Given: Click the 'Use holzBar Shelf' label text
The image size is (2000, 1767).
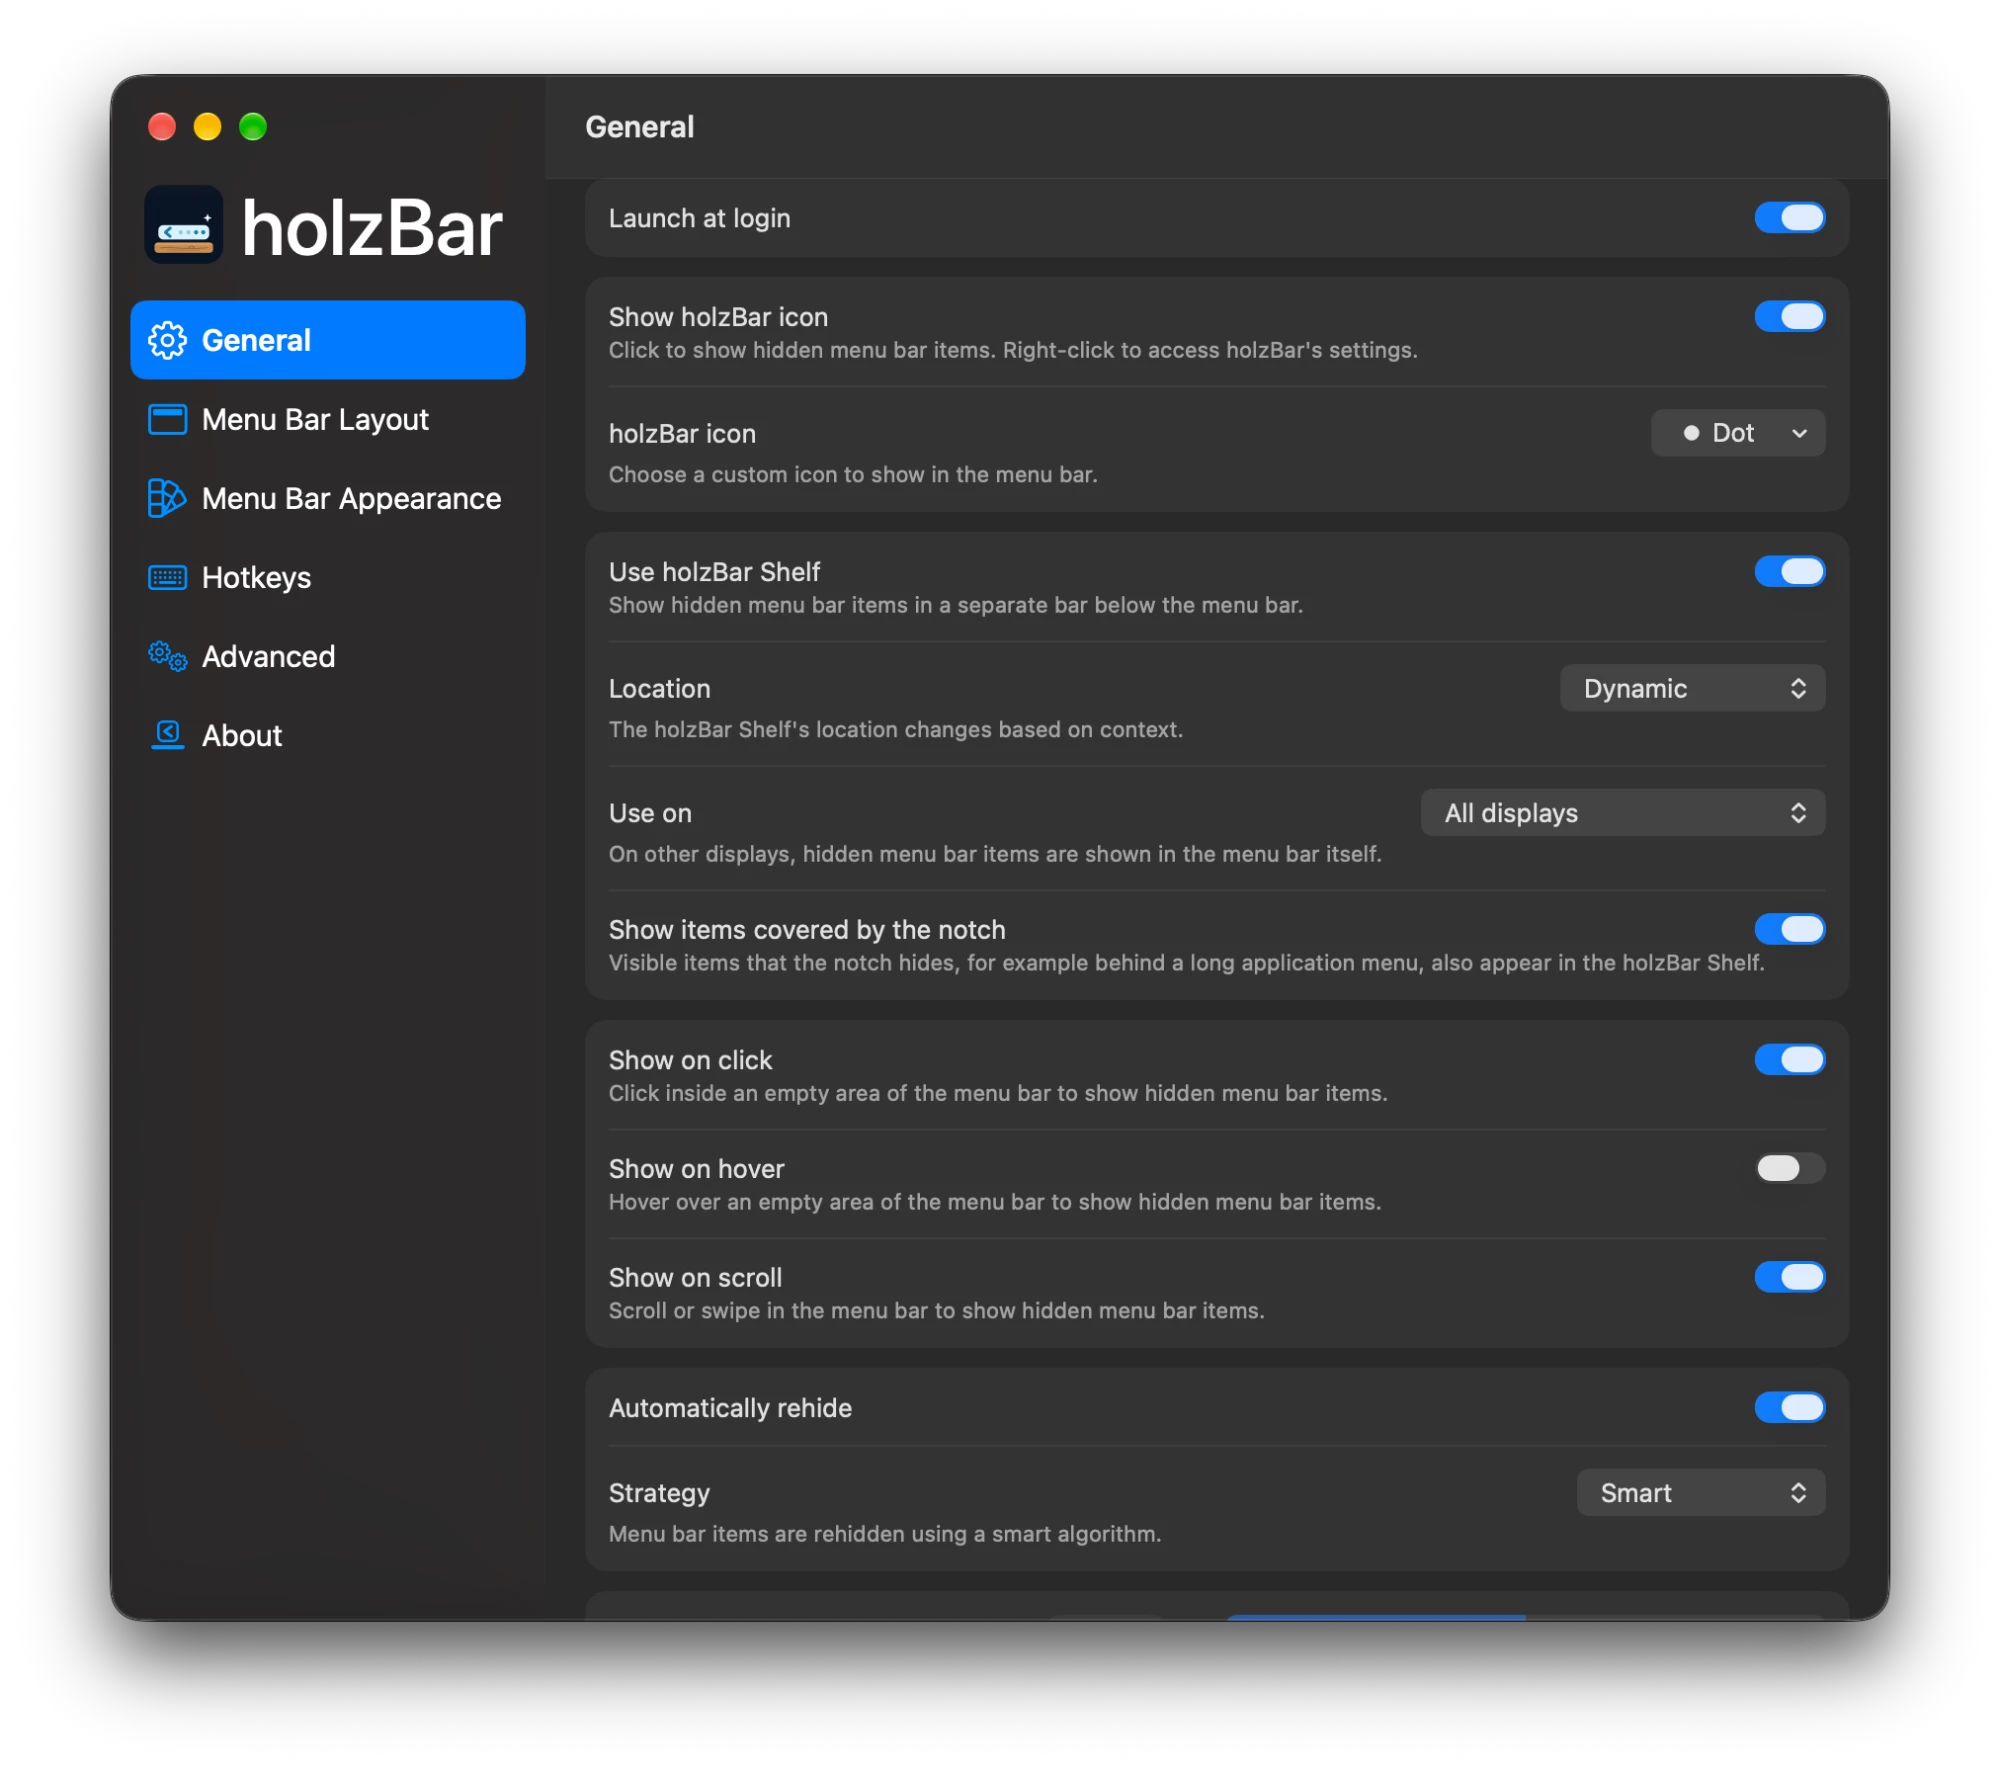Looking at the screenshot, I should [715, 572].
